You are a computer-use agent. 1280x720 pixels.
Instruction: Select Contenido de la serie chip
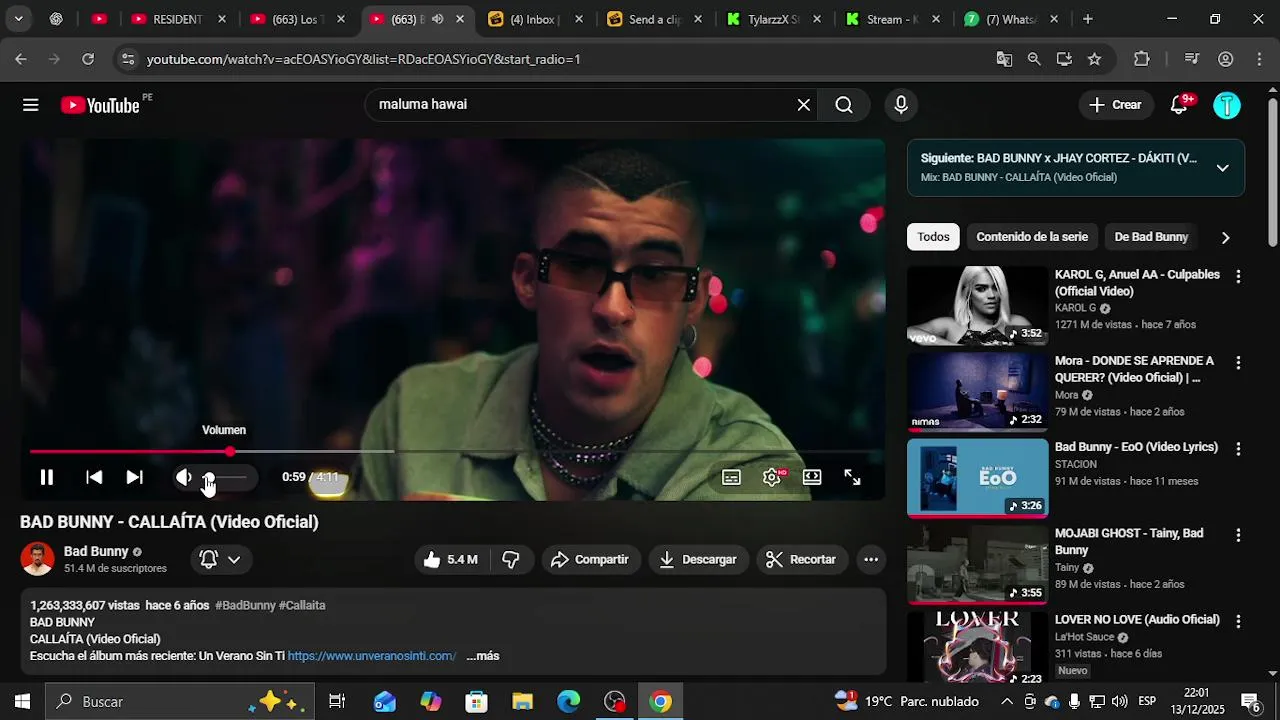click(x=1032, y=237)
